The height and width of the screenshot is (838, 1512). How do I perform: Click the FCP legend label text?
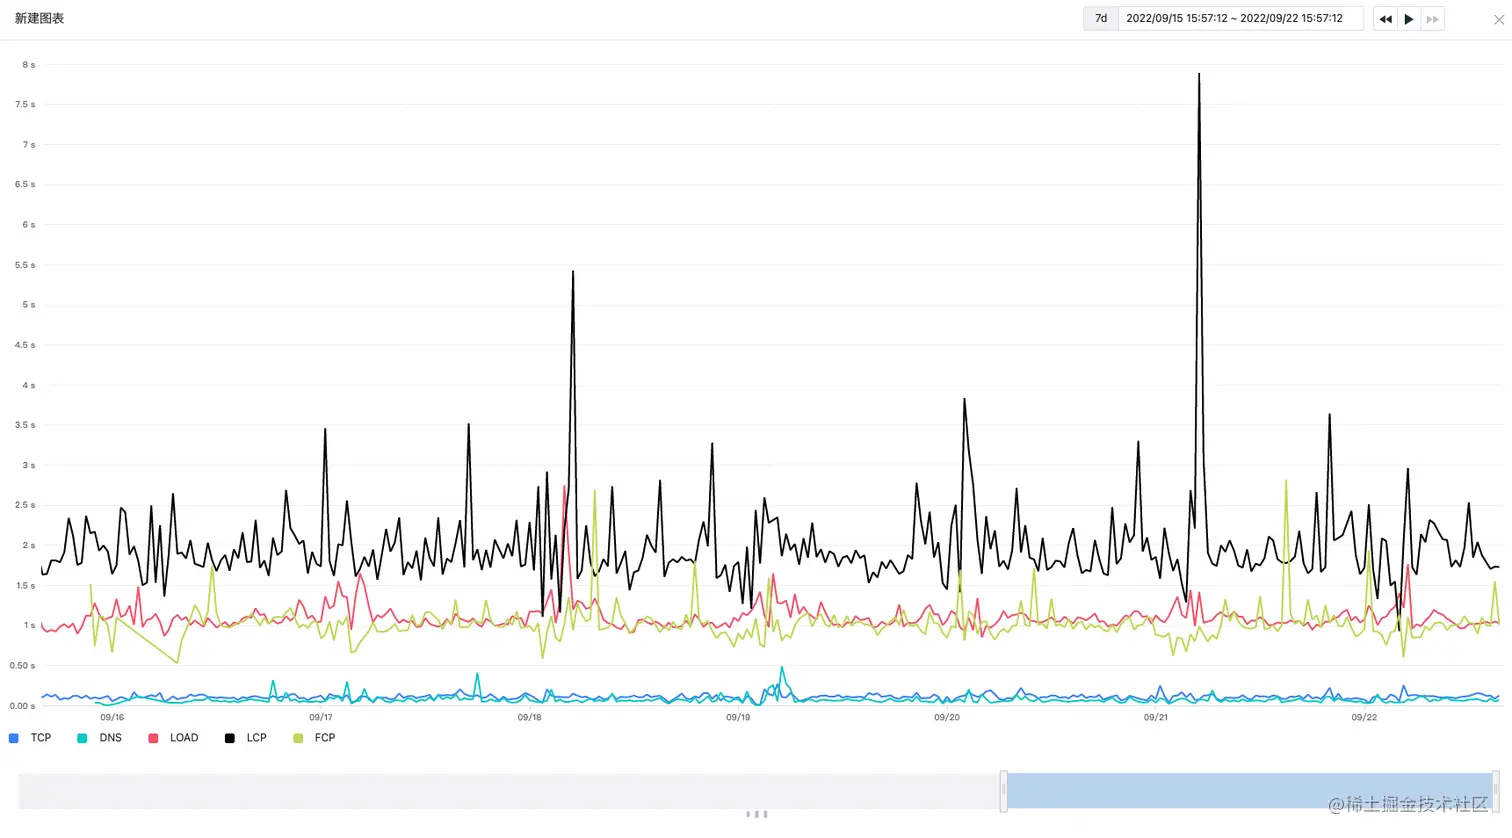click(x=325, y=738)
